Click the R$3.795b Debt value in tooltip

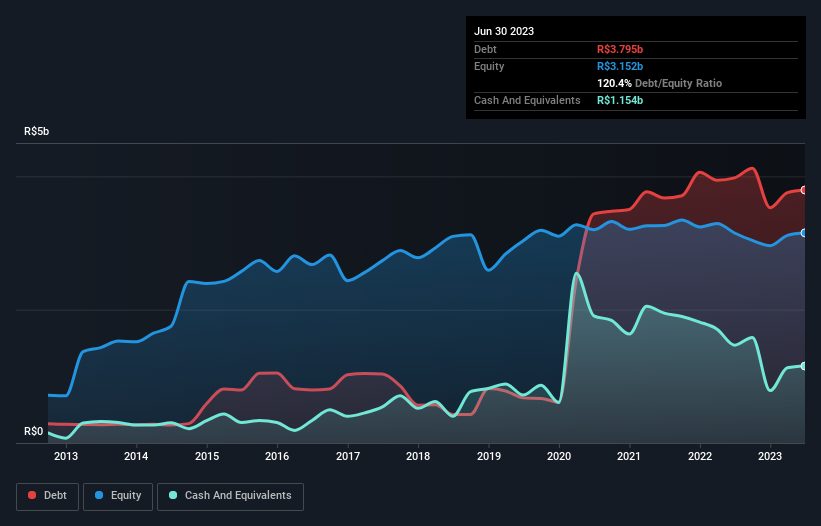tap(620, 49)
